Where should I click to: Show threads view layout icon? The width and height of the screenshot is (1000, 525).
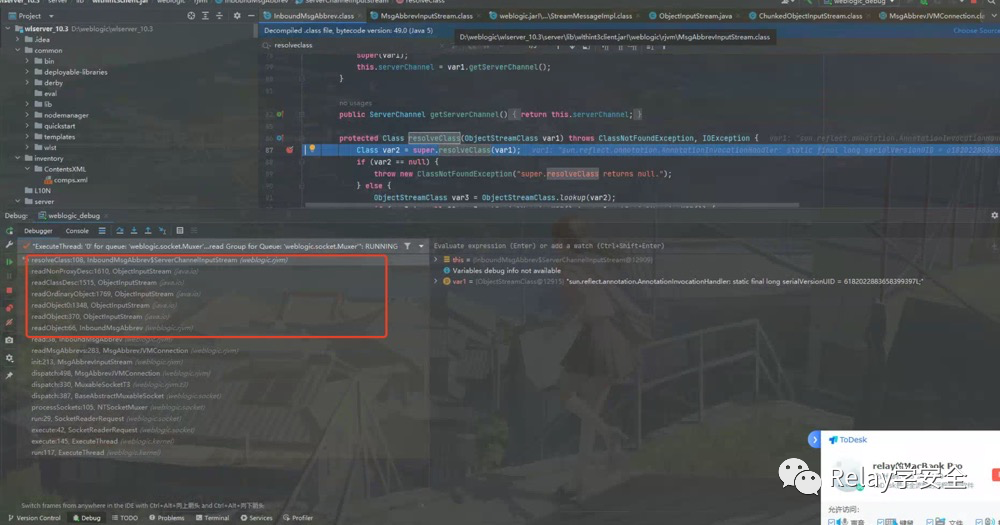tap(102, 231)
